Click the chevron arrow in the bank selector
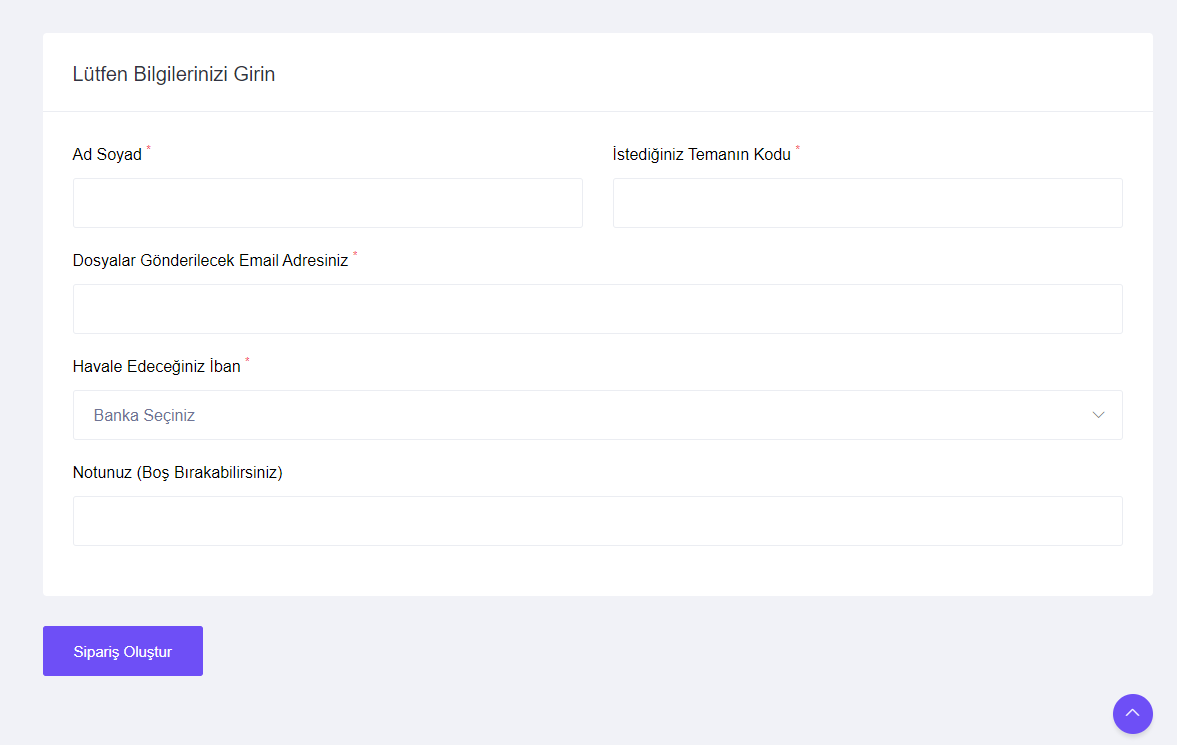The width and height of the screenshot is (1177, 745). pyautogui.click(x=1098, y=415)
